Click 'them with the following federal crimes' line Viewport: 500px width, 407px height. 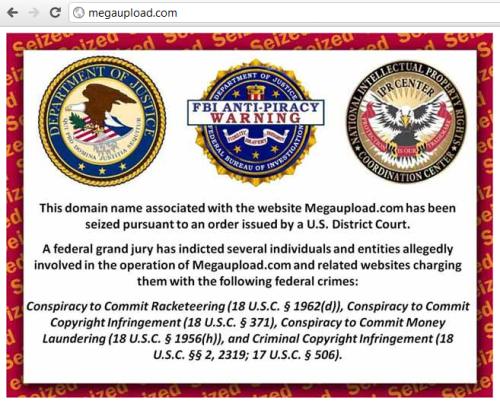(247, 281)
